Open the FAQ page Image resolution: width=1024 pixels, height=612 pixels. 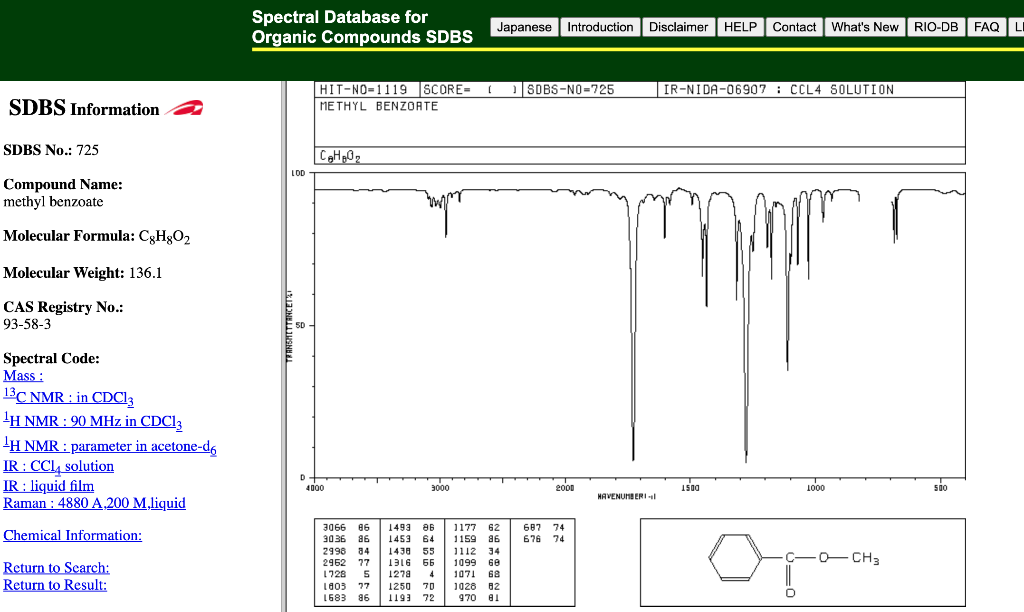point(986,27)
